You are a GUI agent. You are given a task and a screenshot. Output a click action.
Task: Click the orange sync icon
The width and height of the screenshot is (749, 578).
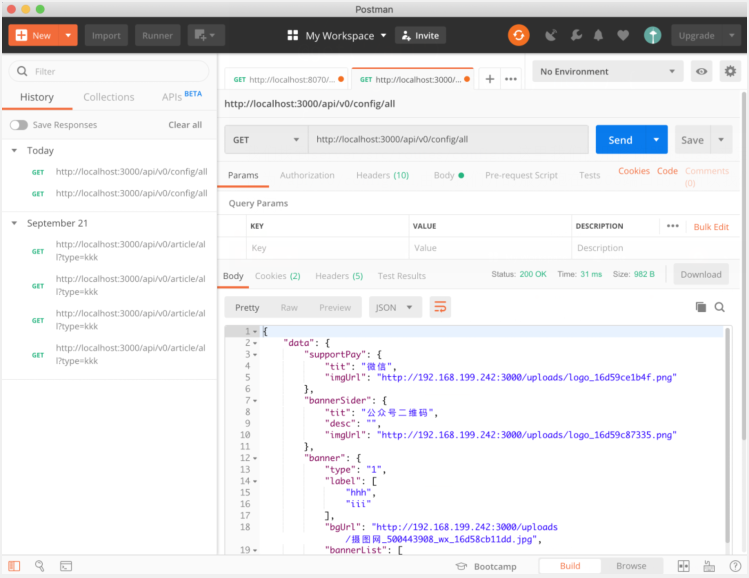(518, 35)
